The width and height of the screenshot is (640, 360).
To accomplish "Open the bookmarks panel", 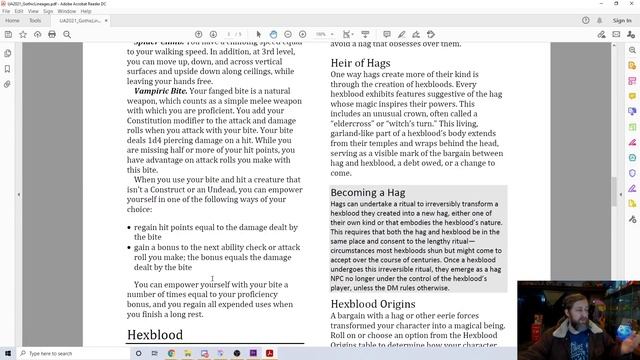I will (x=7, y=69).
